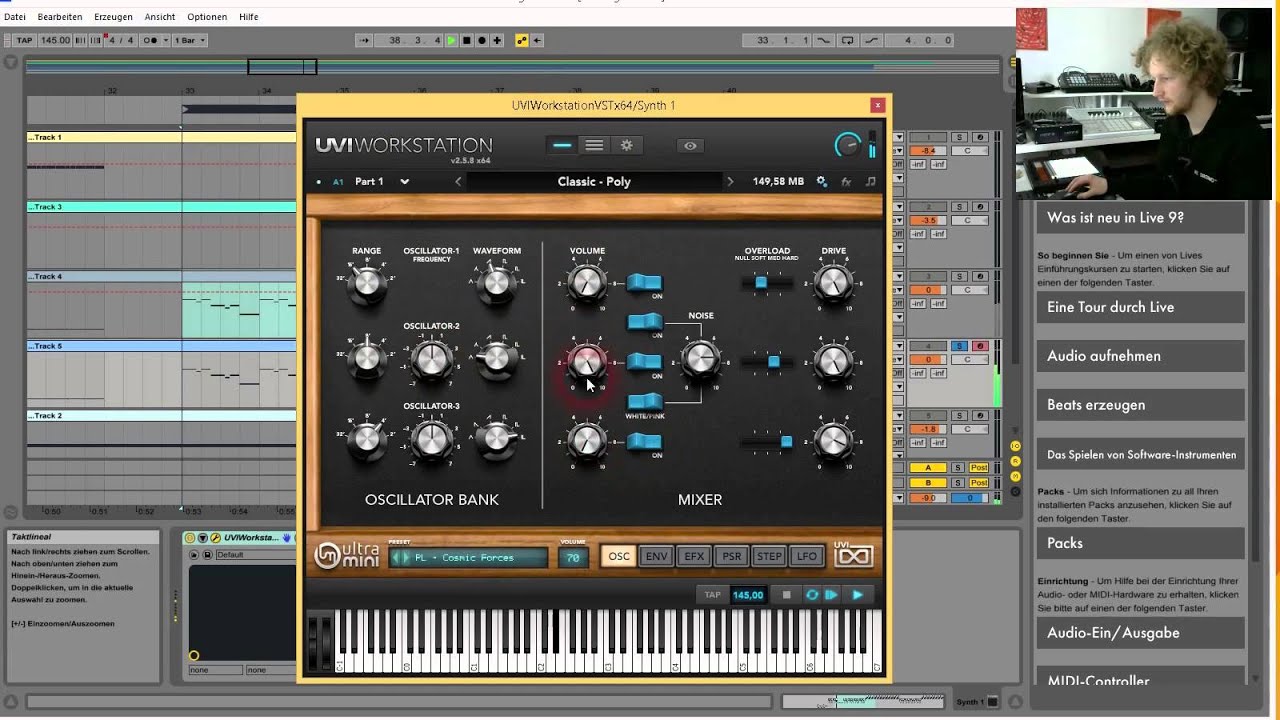Image resolution: width=1280 pixels, height=720 pixels.
Task: Open 'Audio aufnehmen' lesson
Action: [x=1141, y=356]
